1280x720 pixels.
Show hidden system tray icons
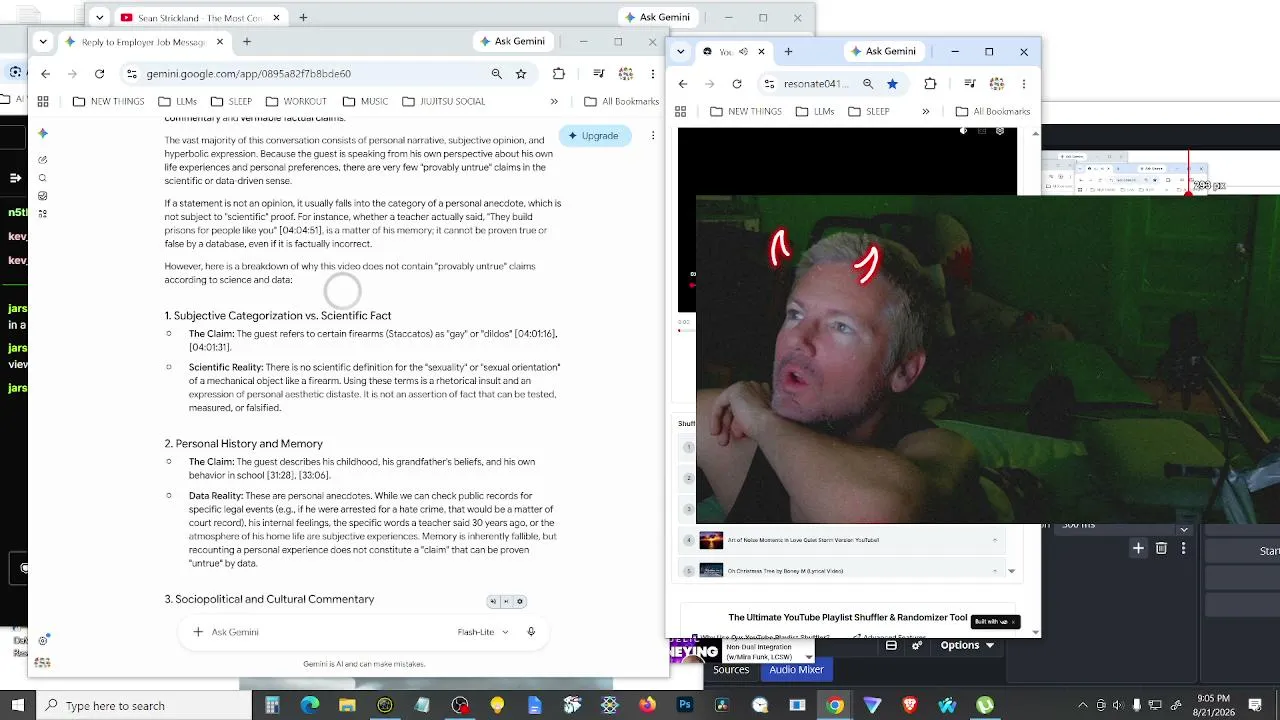pos(1082,705)
